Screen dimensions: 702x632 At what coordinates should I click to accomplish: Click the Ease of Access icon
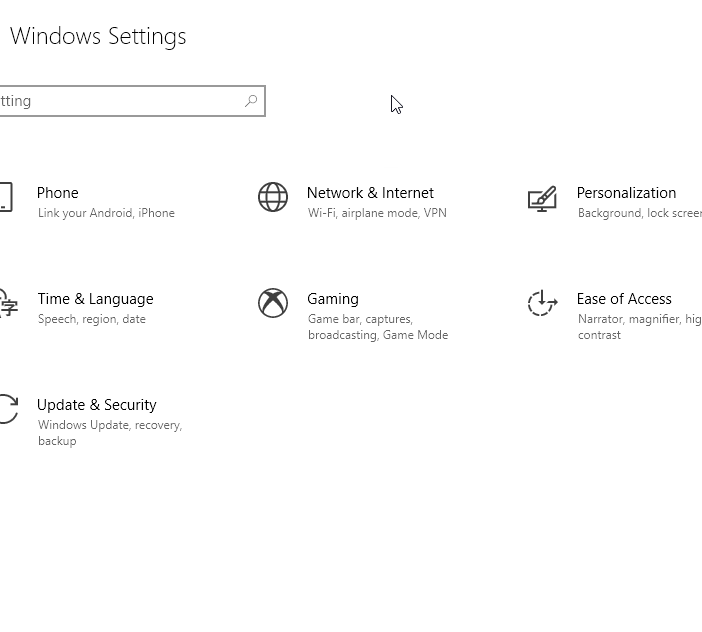click(542, 303)
